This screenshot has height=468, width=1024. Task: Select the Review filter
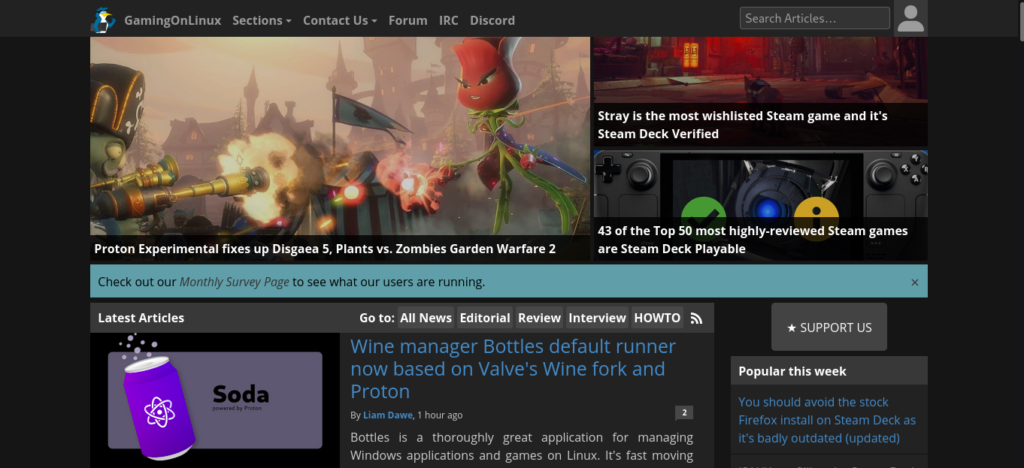pyautogui.click(x=539, y=318)
